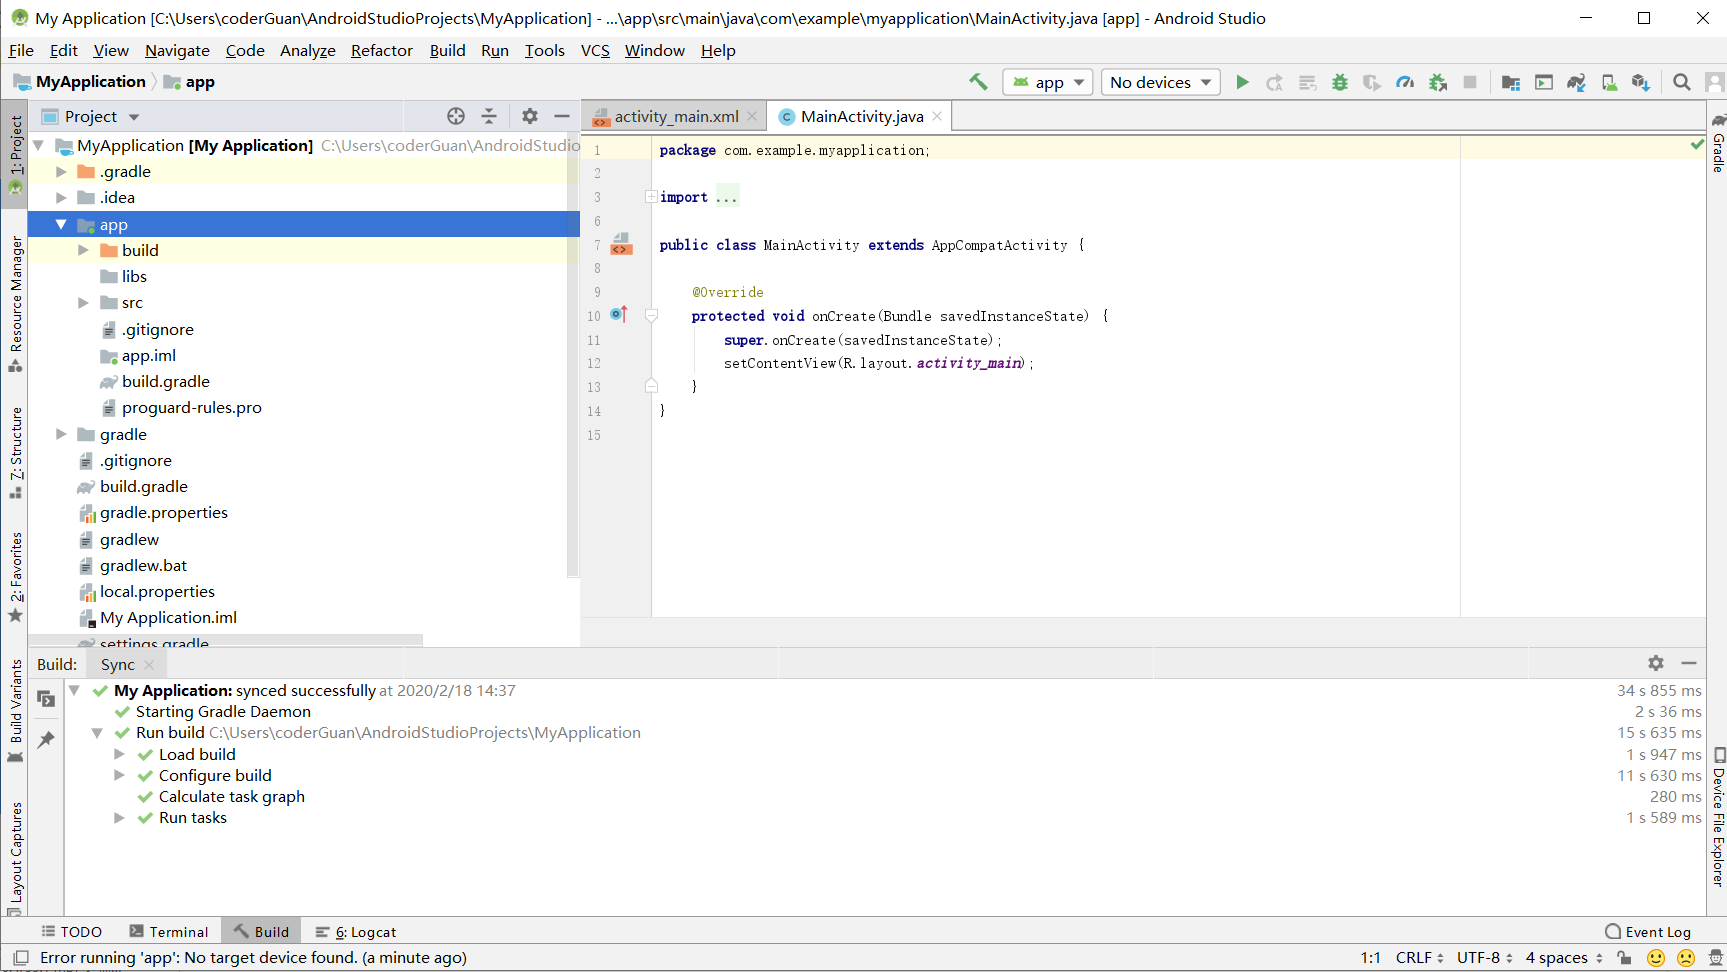Expand the Configure build node
1727x972 pixels.
pyautogui.click(x=119, y=775)
